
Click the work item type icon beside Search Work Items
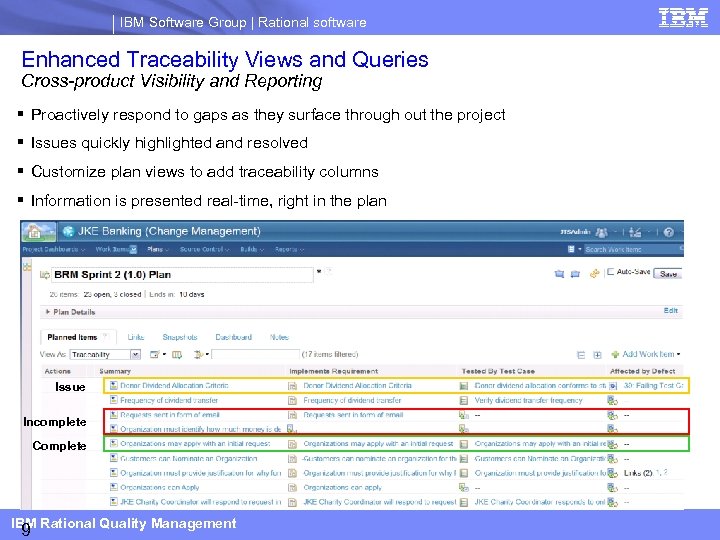pyautogui.click(x=571, y=249)
